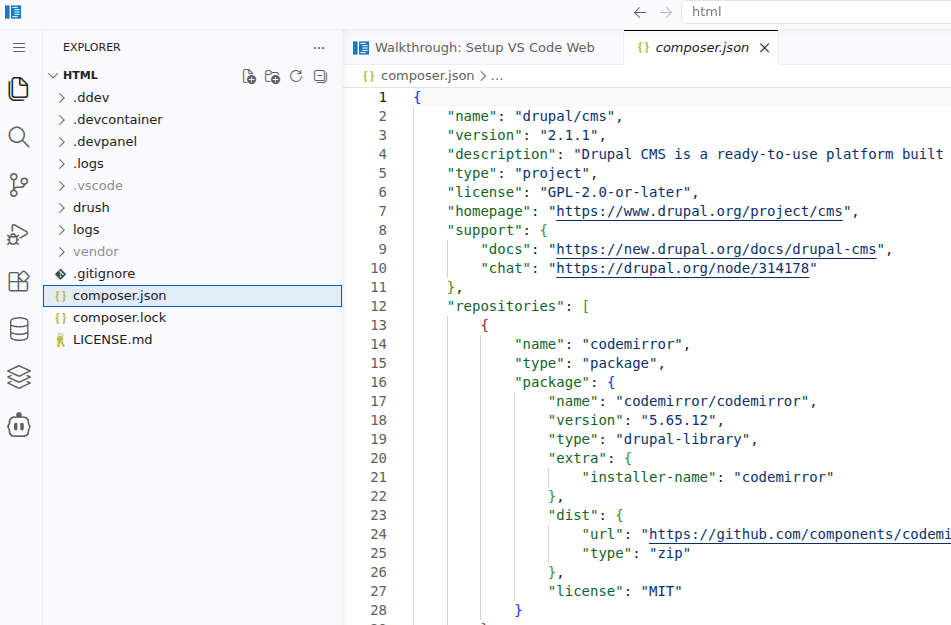Viewport: 951px width, 625px height.
Task: Click line number 1 in the gutter
Action: click(383, 97)
